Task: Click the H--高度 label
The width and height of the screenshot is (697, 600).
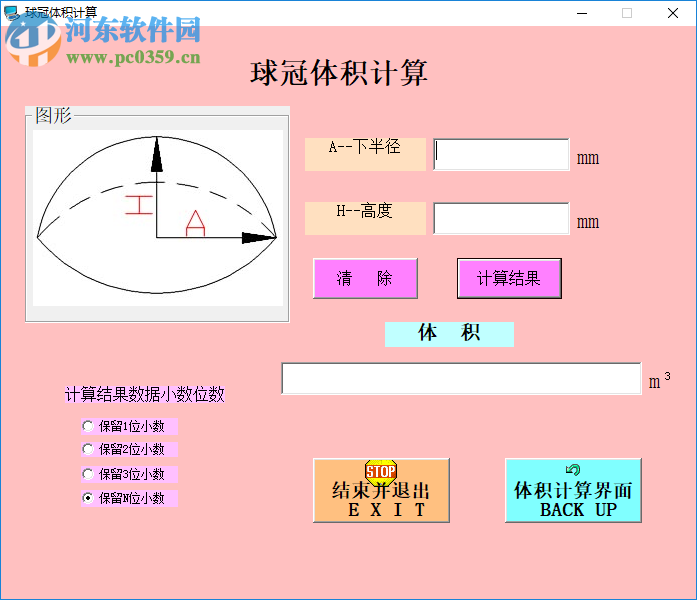Action: (x=365, y=218)
